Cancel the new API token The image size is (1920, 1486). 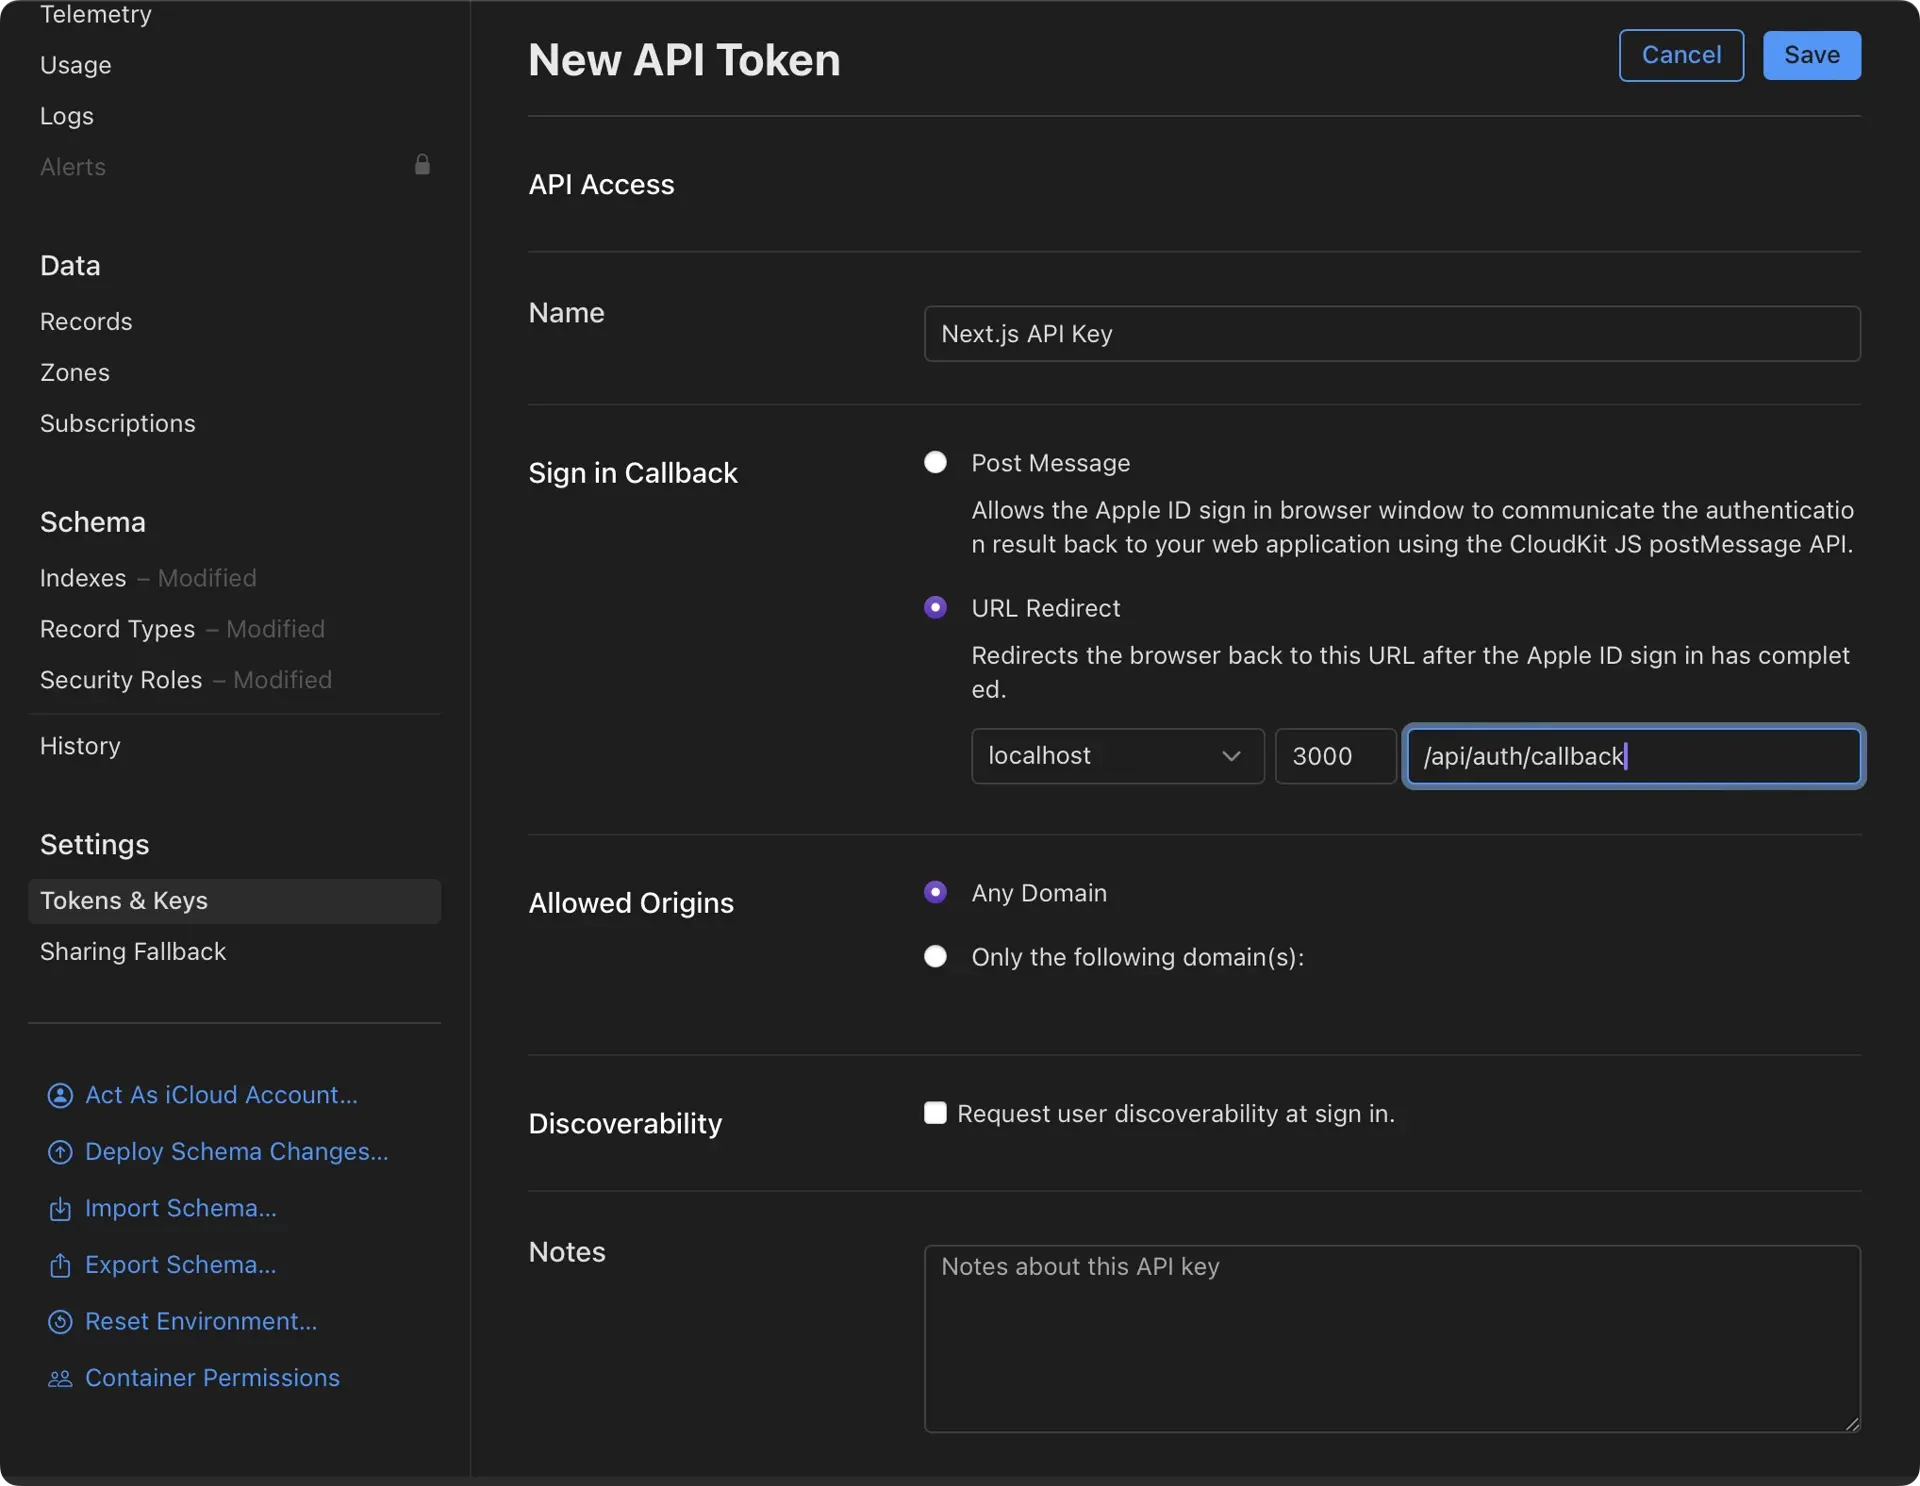point(1680,55)
